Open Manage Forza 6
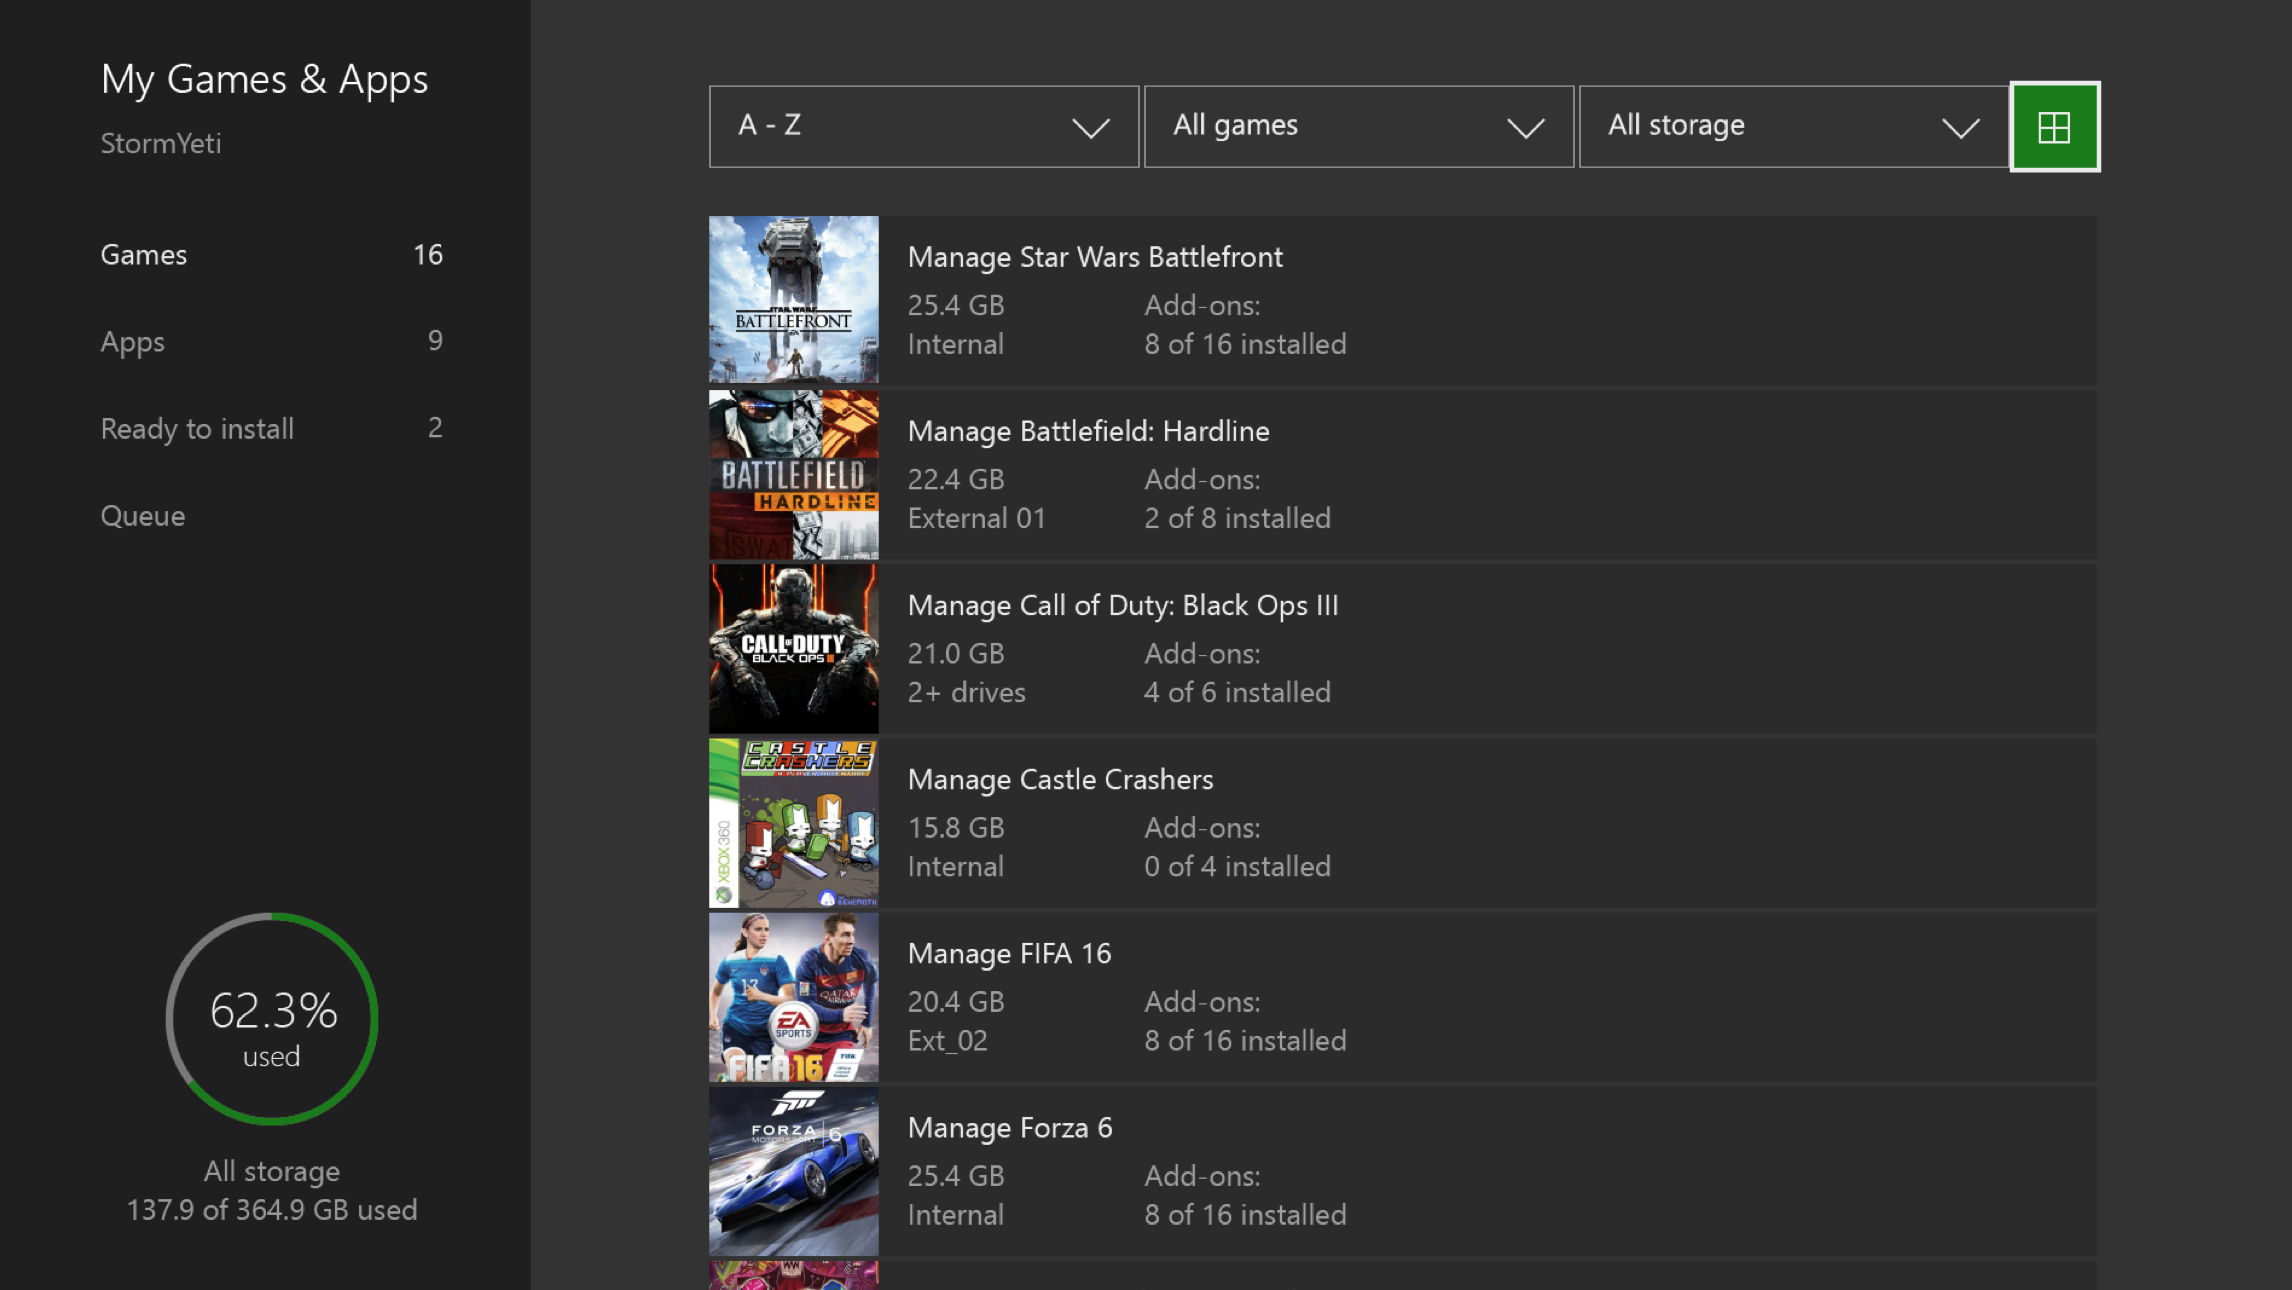 tap(1403, 1170)
